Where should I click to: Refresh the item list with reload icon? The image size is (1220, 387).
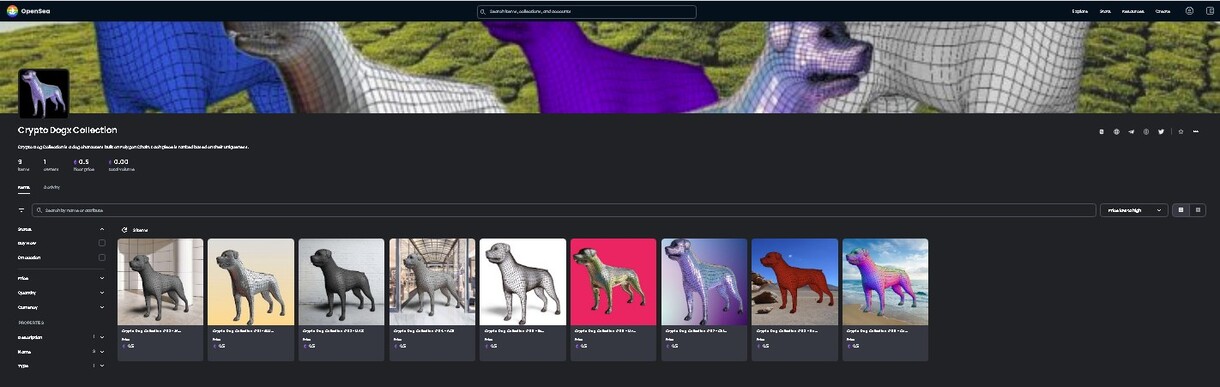[124, 230]
